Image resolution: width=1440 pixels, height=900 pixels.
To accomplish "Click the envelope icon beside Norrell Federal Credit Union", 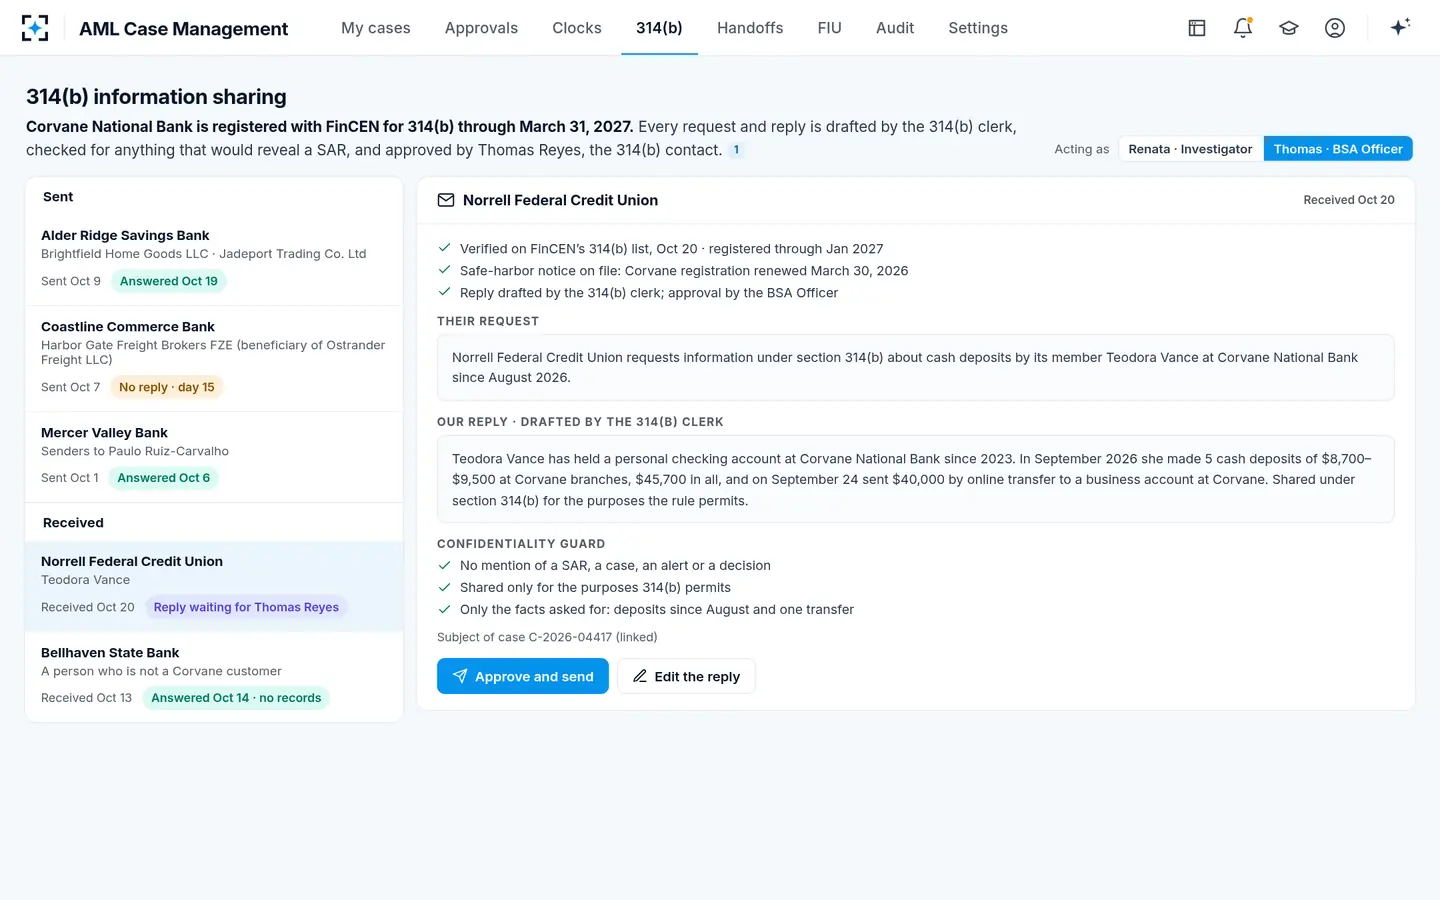I will (x=446, y=200).
